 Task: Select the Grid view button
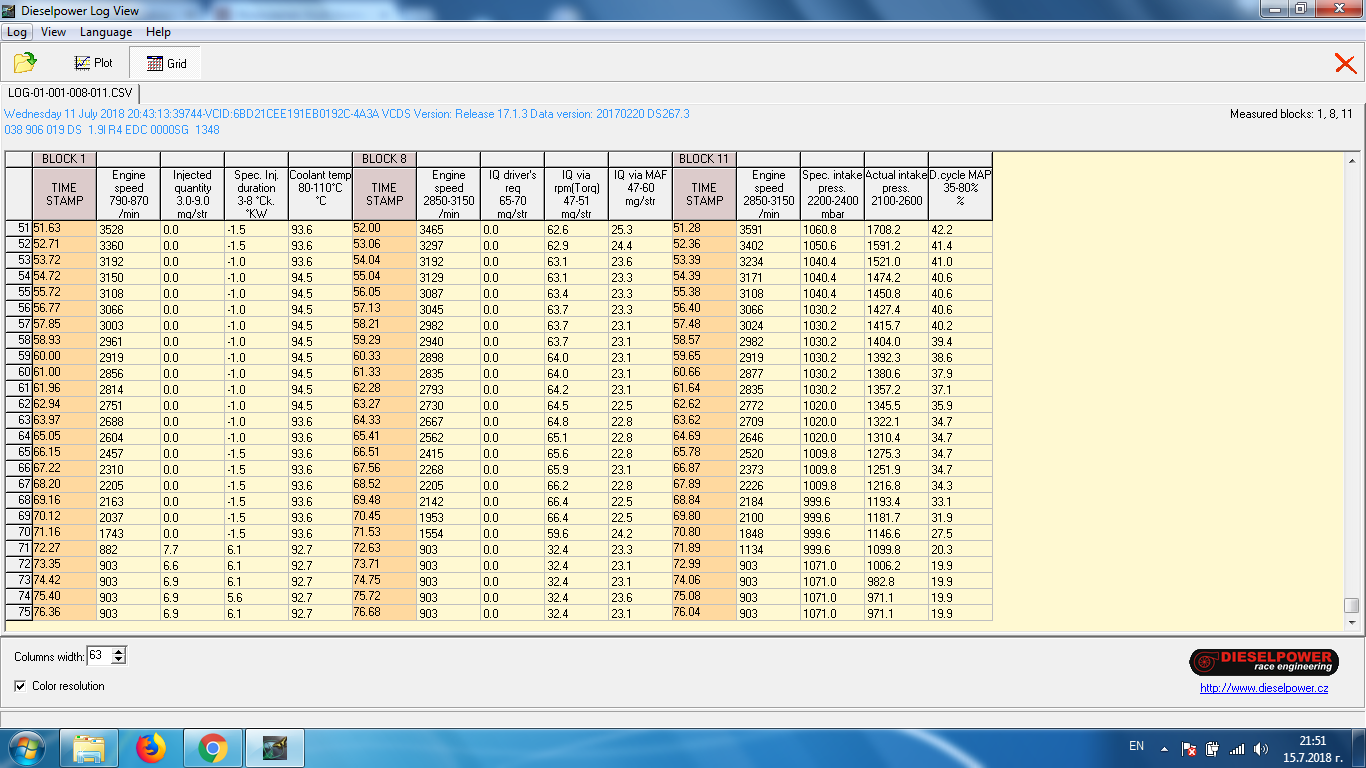click(166, 63)
